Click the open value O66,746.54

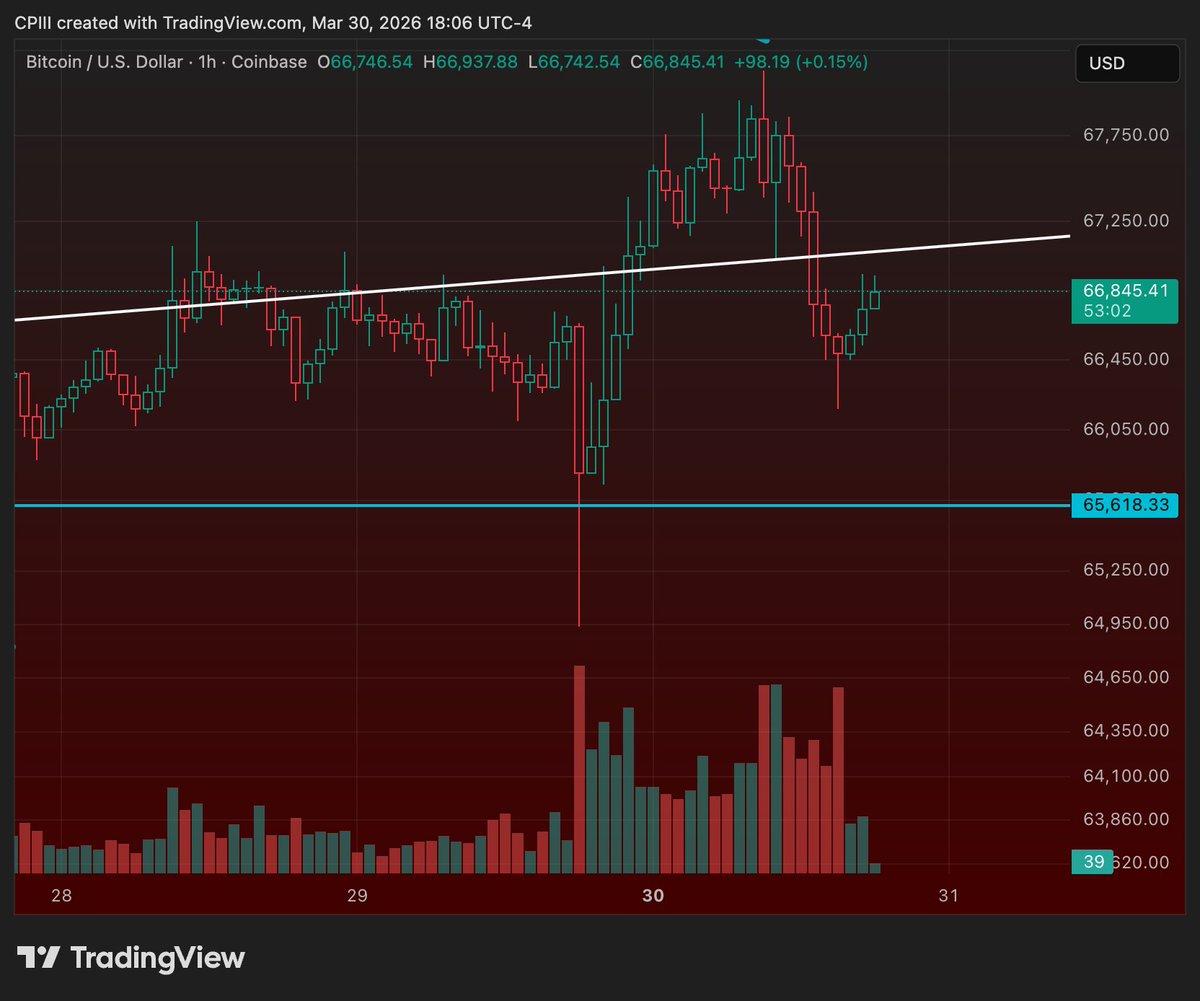tap(365, 62)
